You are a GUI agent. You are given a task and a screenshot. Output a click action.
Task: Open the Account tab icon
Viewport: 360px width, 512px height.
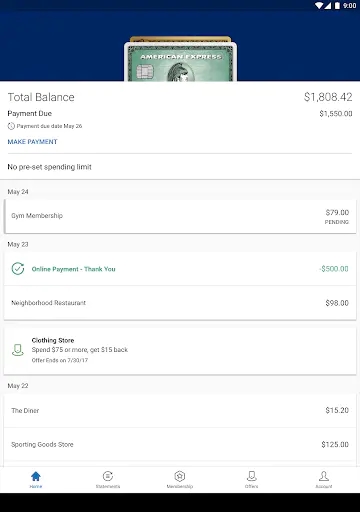pos(324,476)
